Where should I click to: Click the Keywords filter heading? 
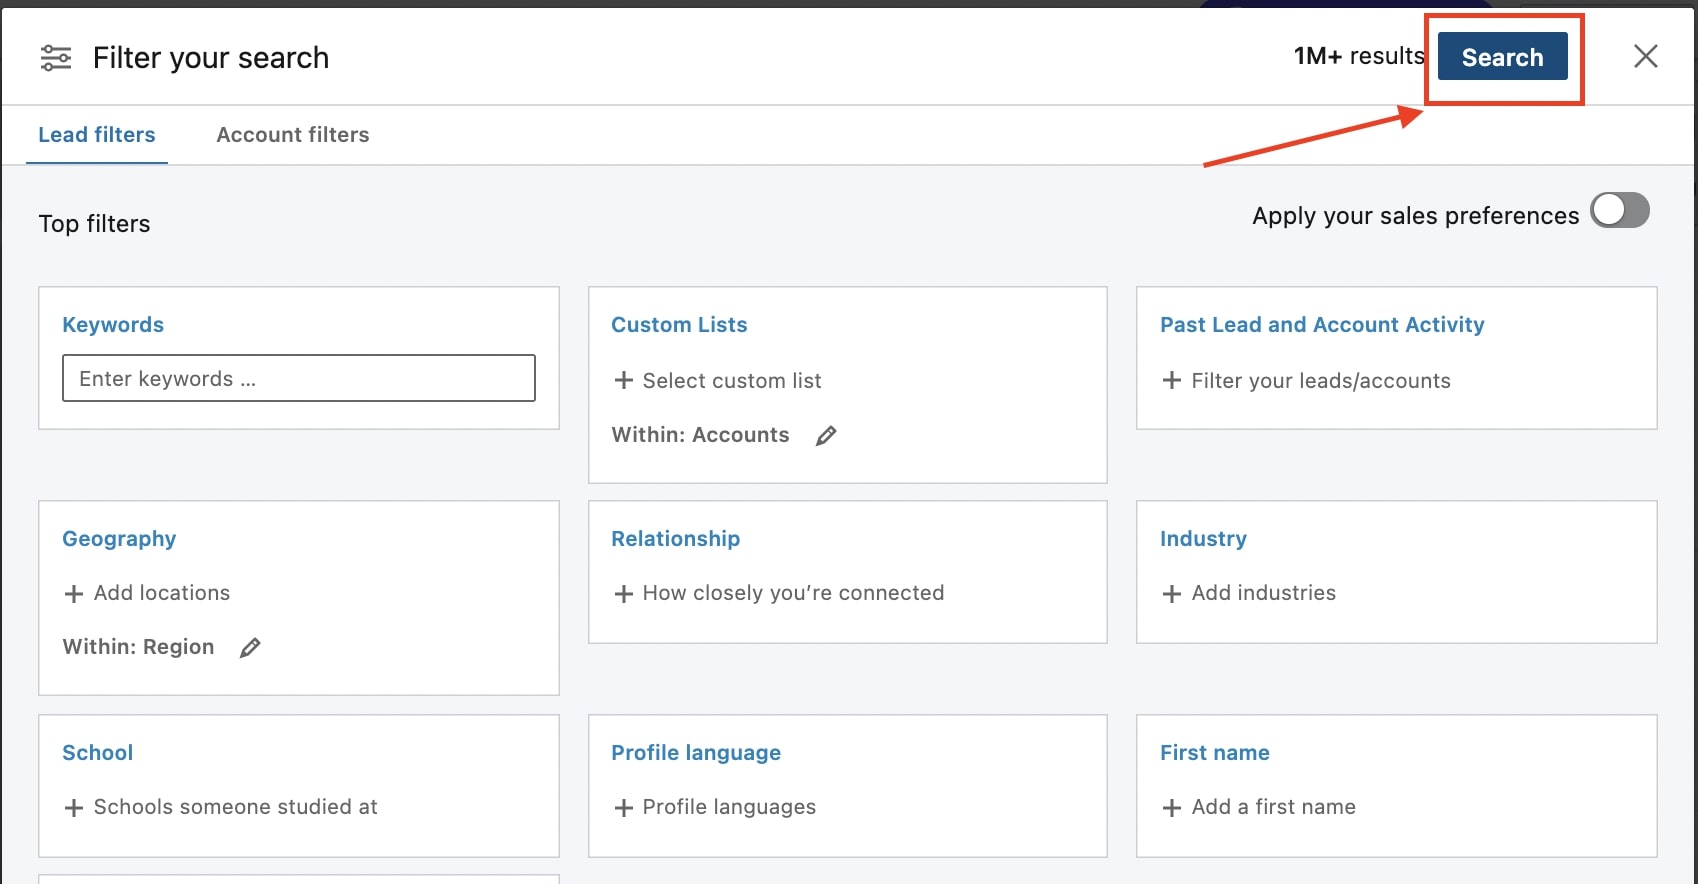[113, 325]
